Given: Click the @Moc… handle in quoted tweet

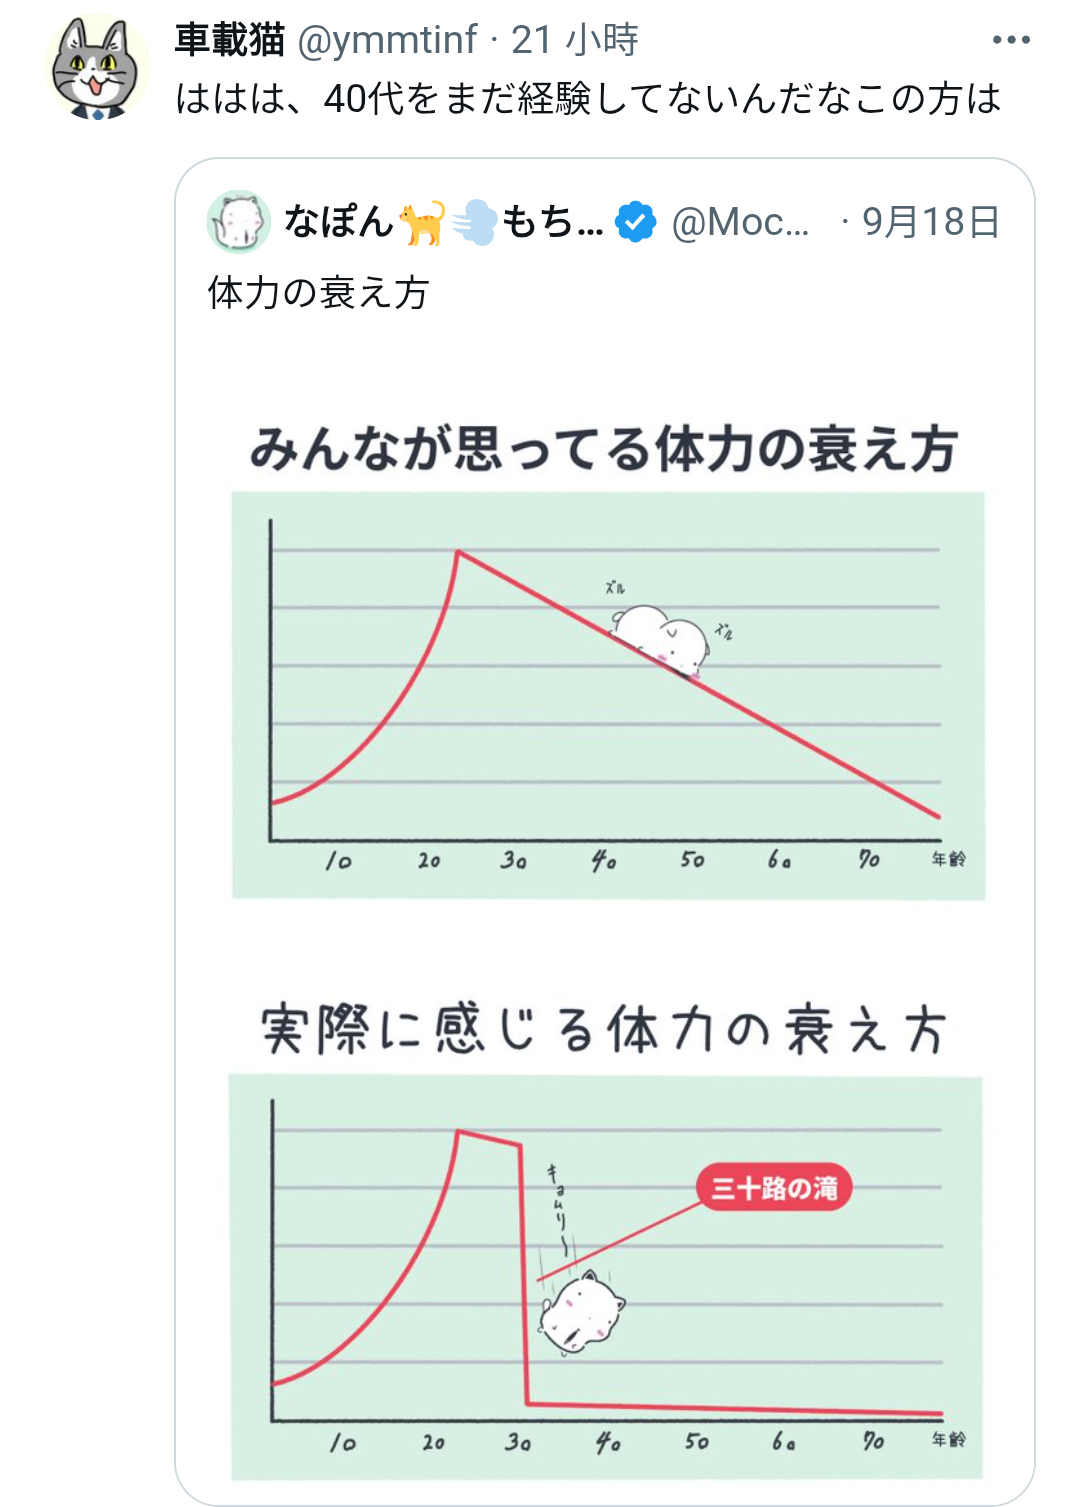Looking at the screenshot, I should [740, 221].
